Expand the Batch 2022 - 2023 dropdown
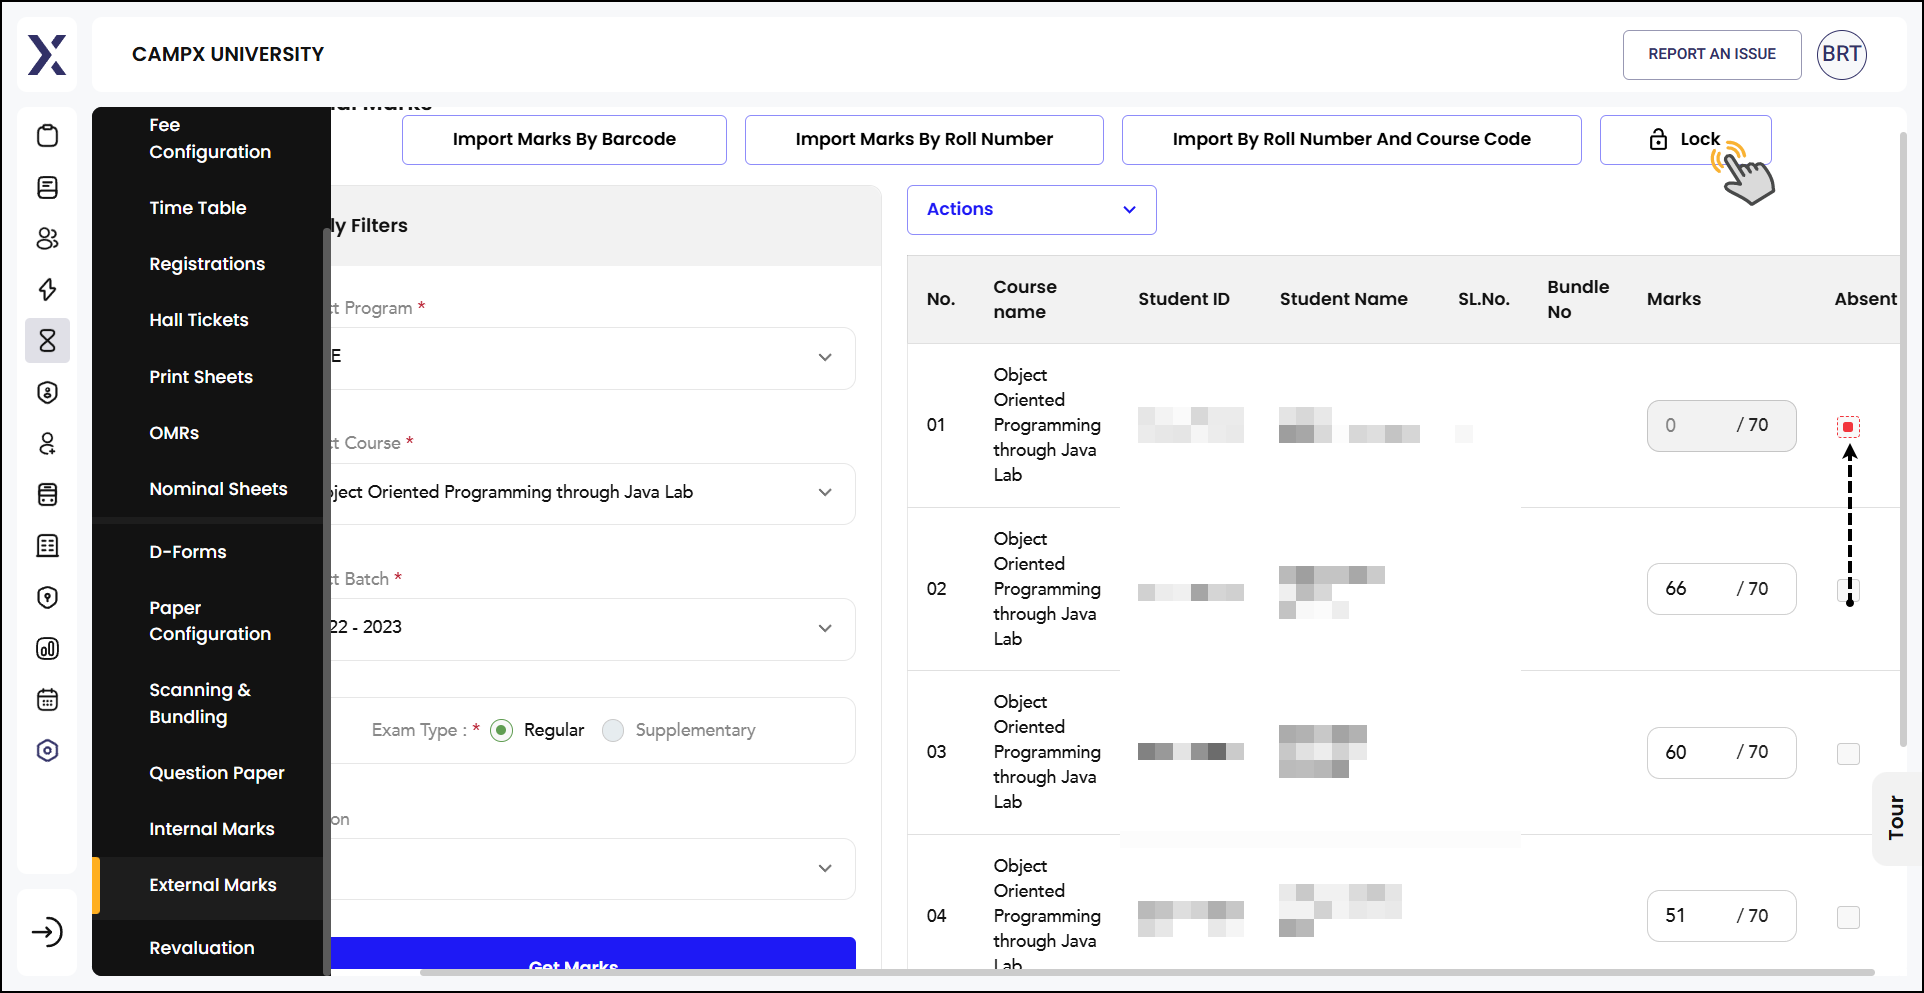This screenshot has width=1924, height=993. click(592, 629)
